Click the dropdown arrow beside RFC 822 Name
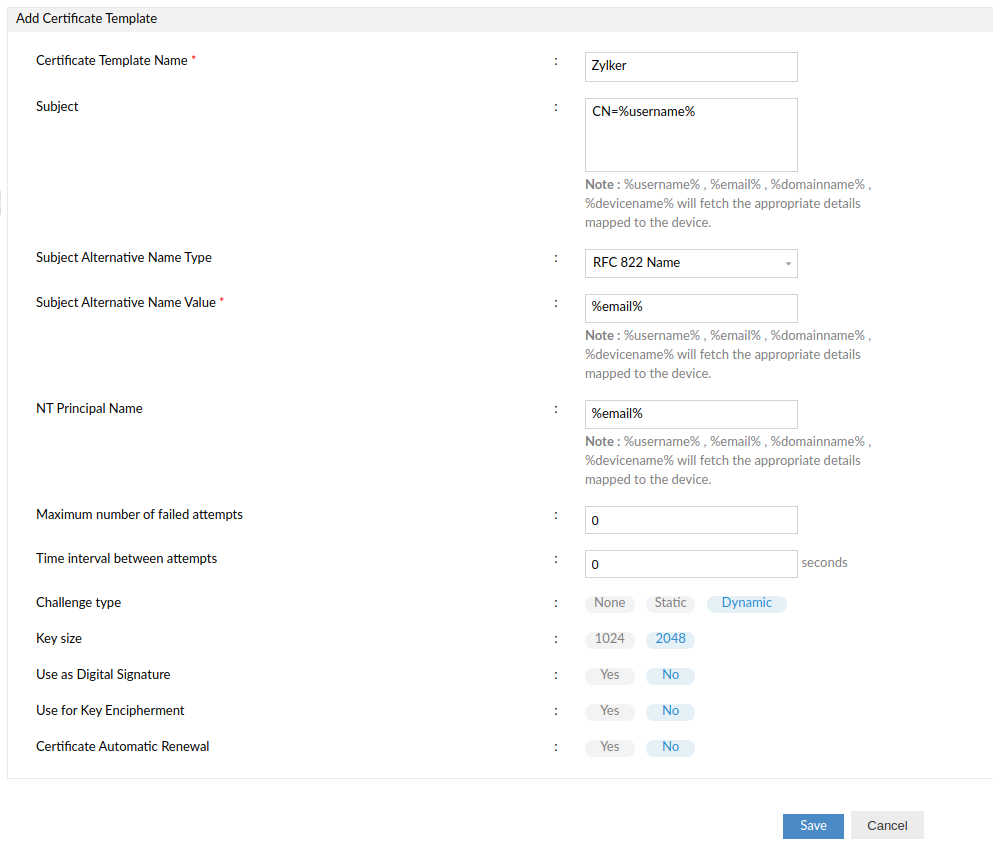 (788, 264)
